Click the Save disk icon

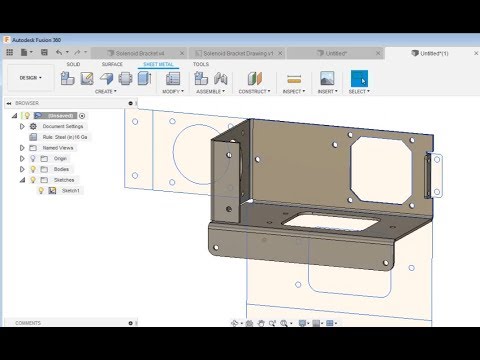pyautogui.click(x=44, y=52)
